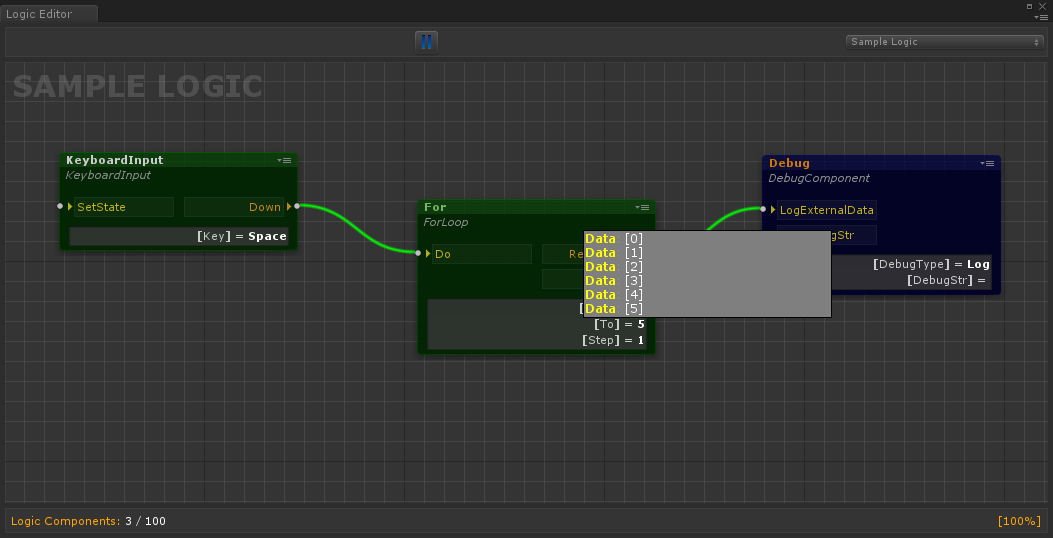The image size is (1053, 538).
Task: Click the pause button in the toolbar
Action: (426, 42)
